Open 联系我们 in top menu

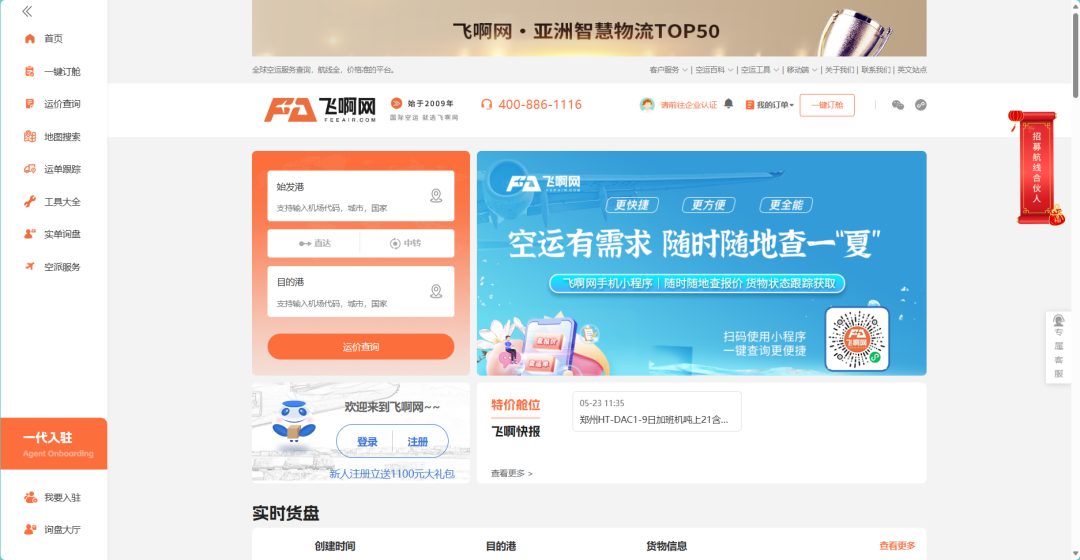(875, 70)
